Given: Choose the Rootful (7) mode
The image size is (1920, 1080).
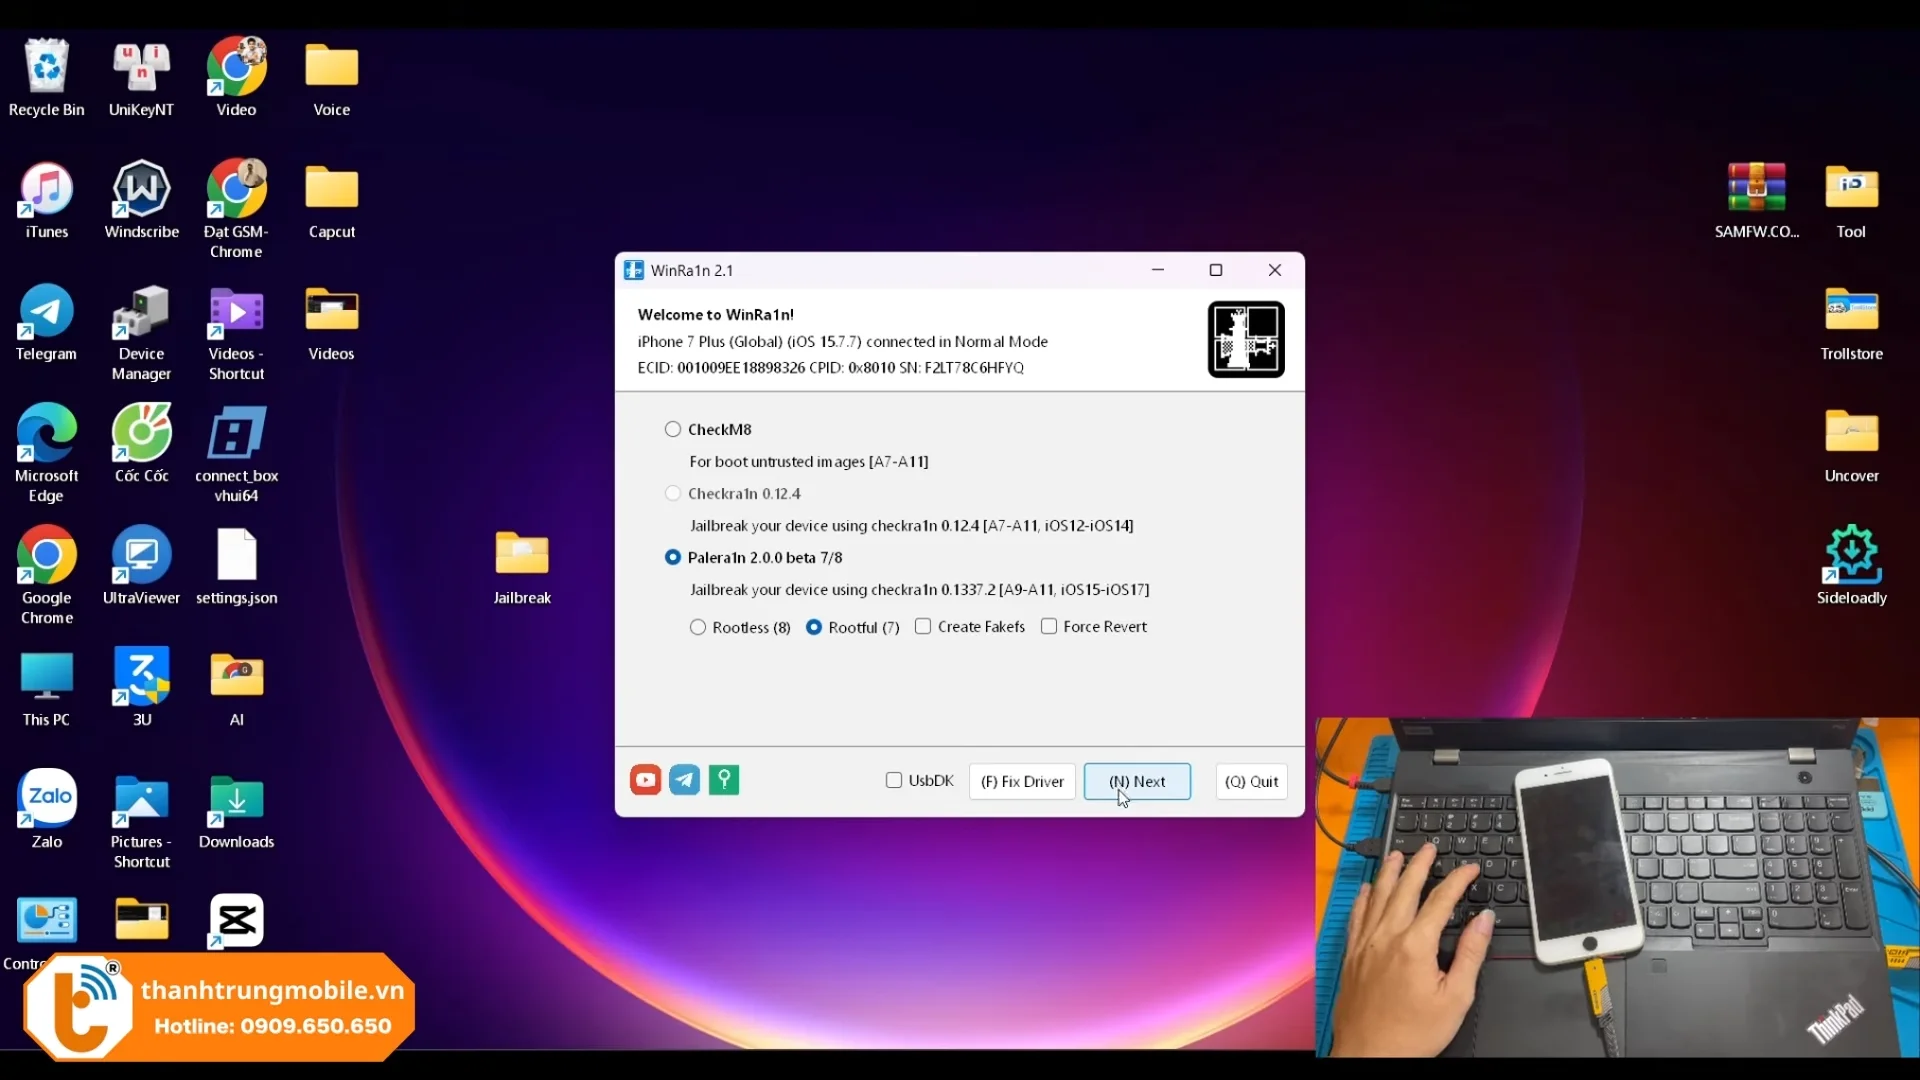Looking at the screenshot, I should (814, 627).
